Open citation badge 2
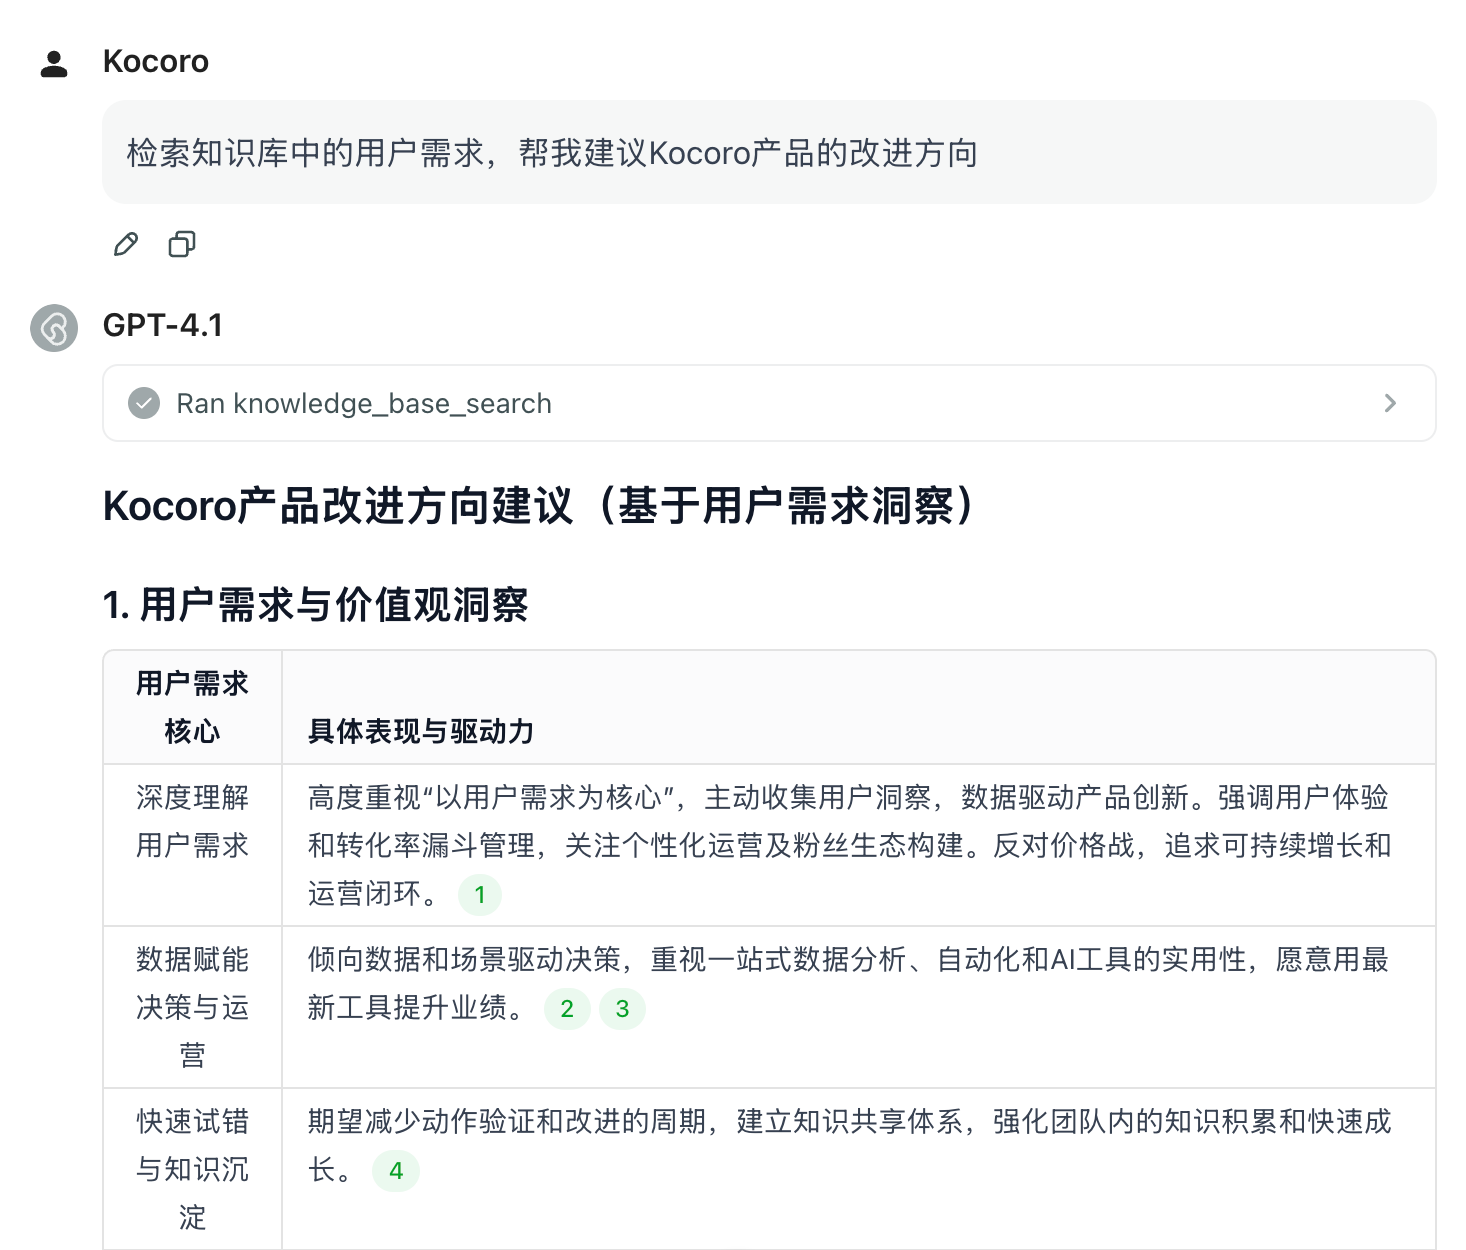 [567, 1009]
